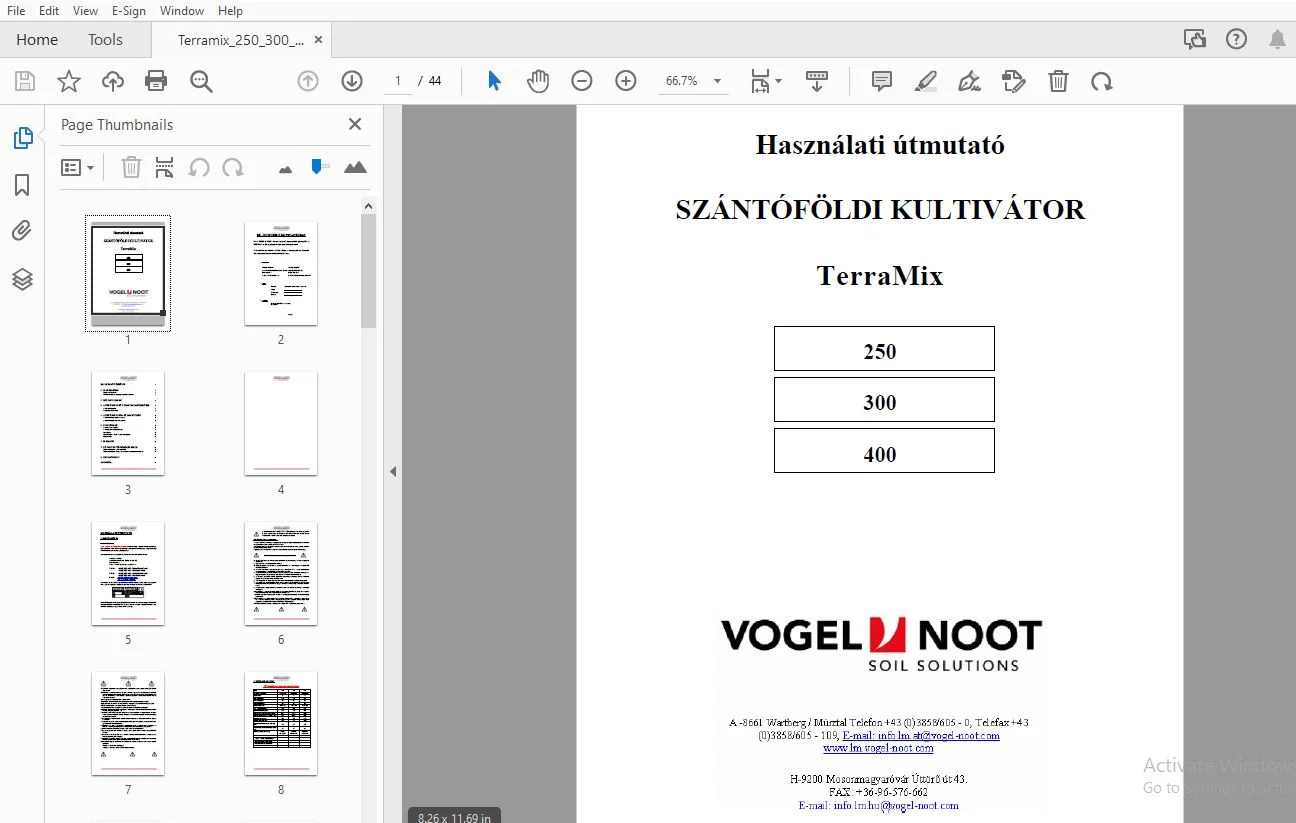Open the www.lm.vogel-noot.com link
1296x823 pixels.
click(878, 748)
